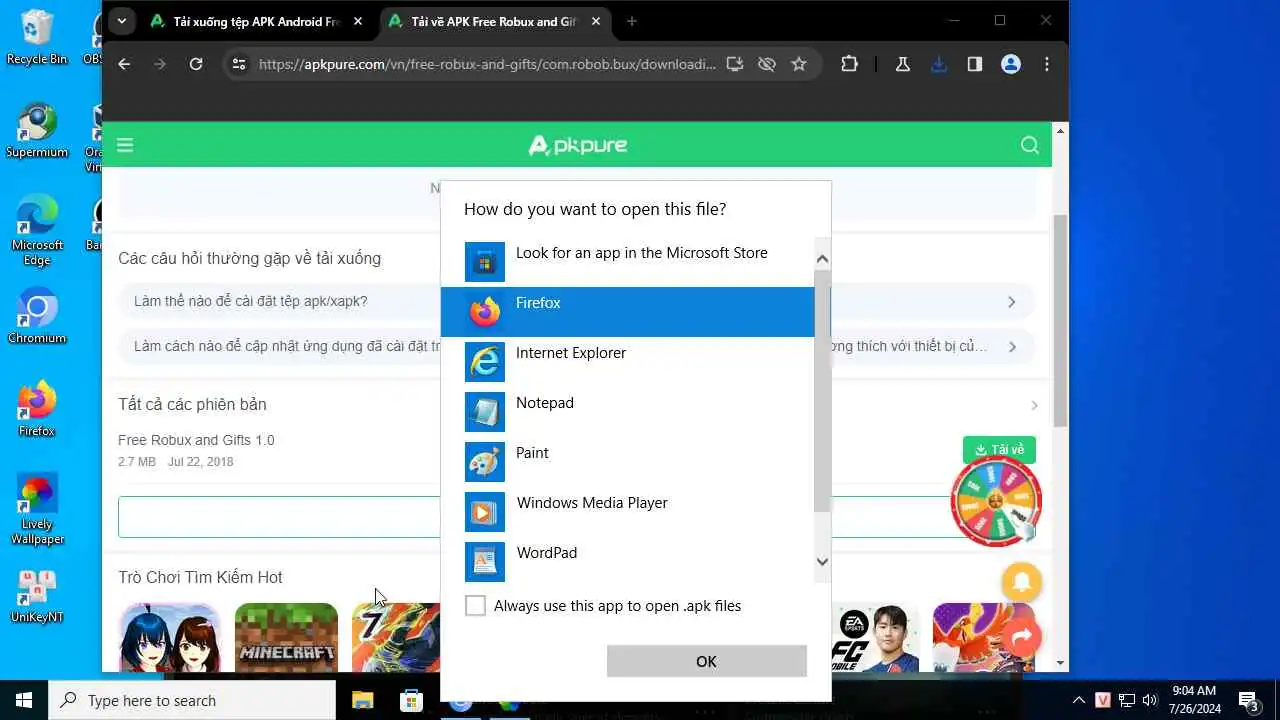The image size is (1280, 720).
Task: Check Always use this app for .apk files
Action: 476,606
